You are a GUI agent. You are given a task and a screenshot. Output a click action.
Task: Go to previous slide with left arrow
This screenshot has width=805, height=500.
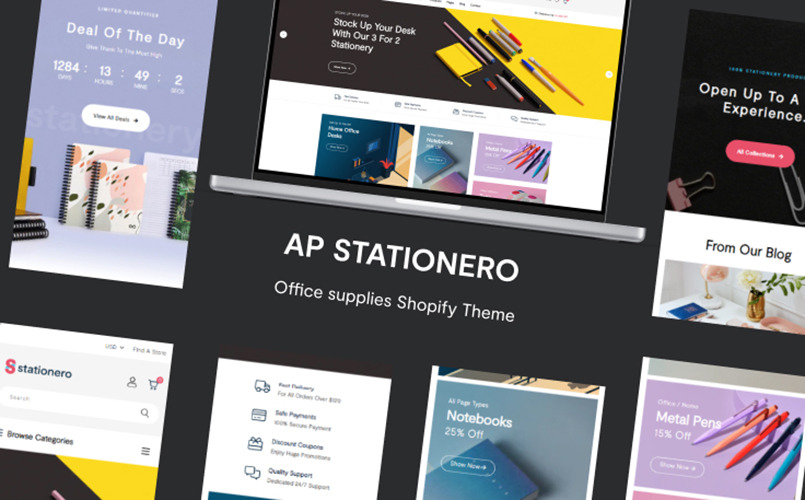[x=283, y=34]
